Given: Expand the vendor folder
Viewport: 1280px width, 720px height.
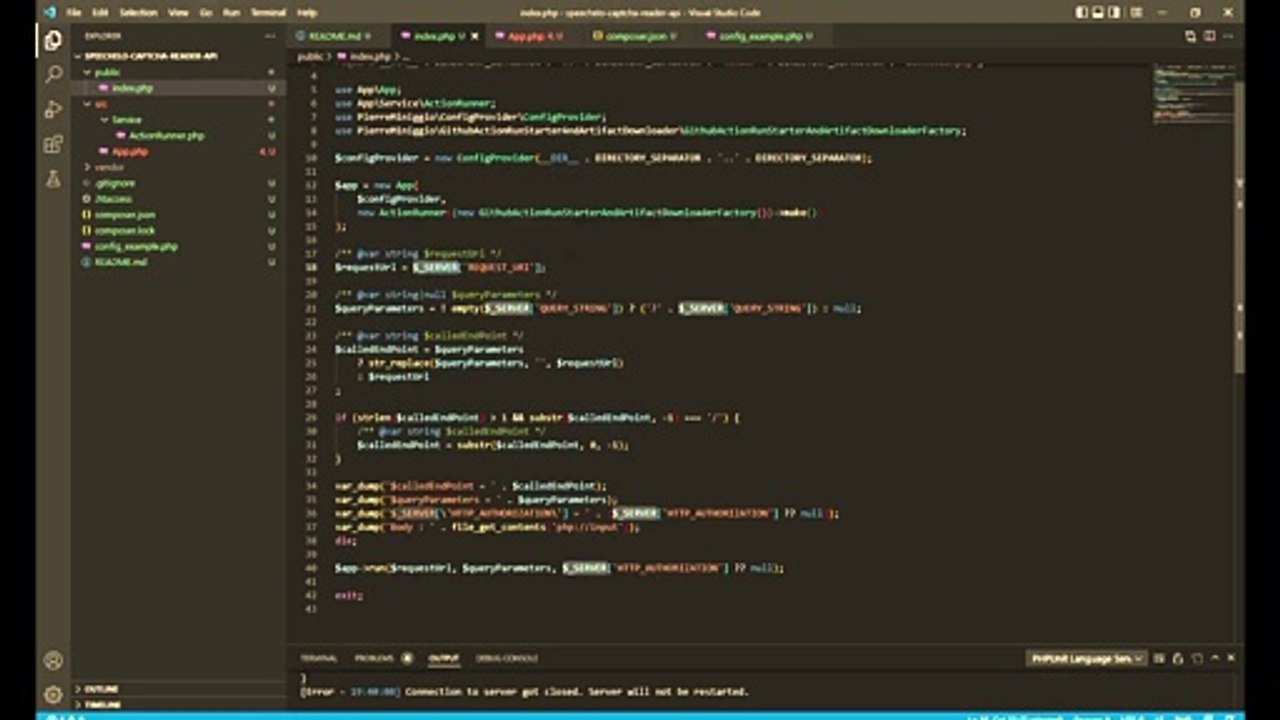Looking at the screenshot, I should click(x=178, y=167).
